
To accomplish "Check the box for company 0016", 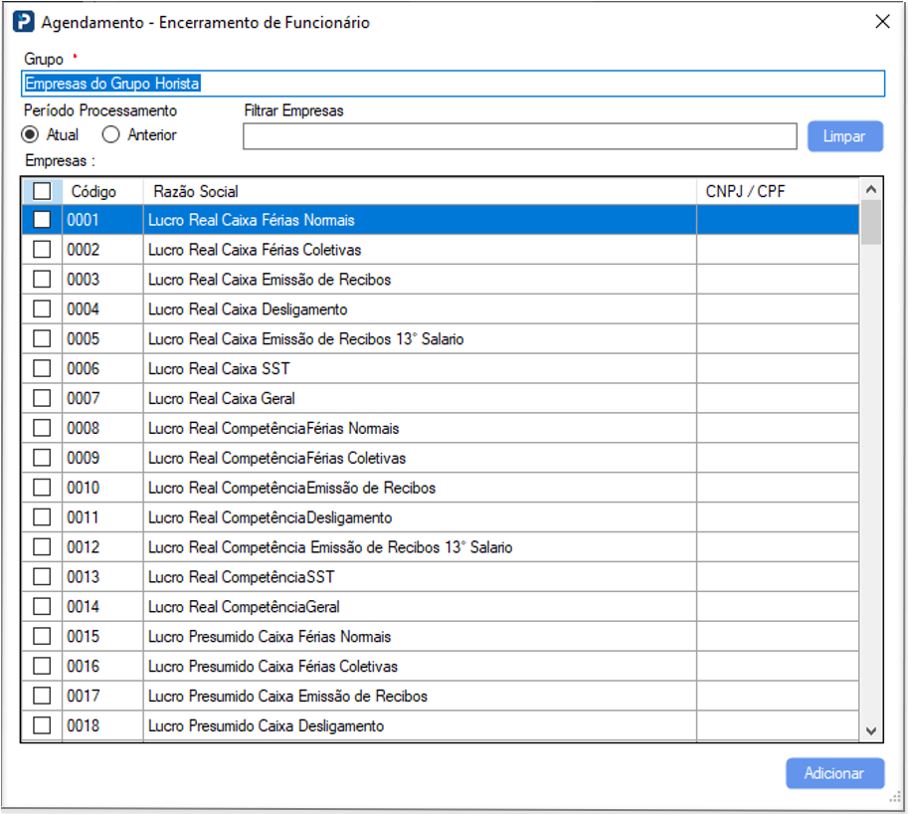I will 42,666.
